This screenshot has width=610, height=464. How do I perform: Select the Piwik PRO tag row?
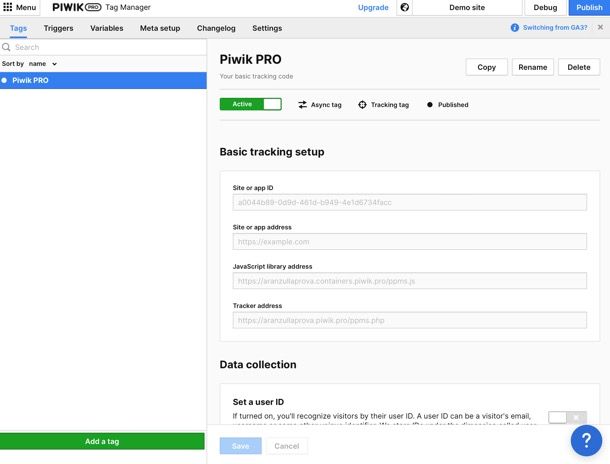click(x=103, y=81)
